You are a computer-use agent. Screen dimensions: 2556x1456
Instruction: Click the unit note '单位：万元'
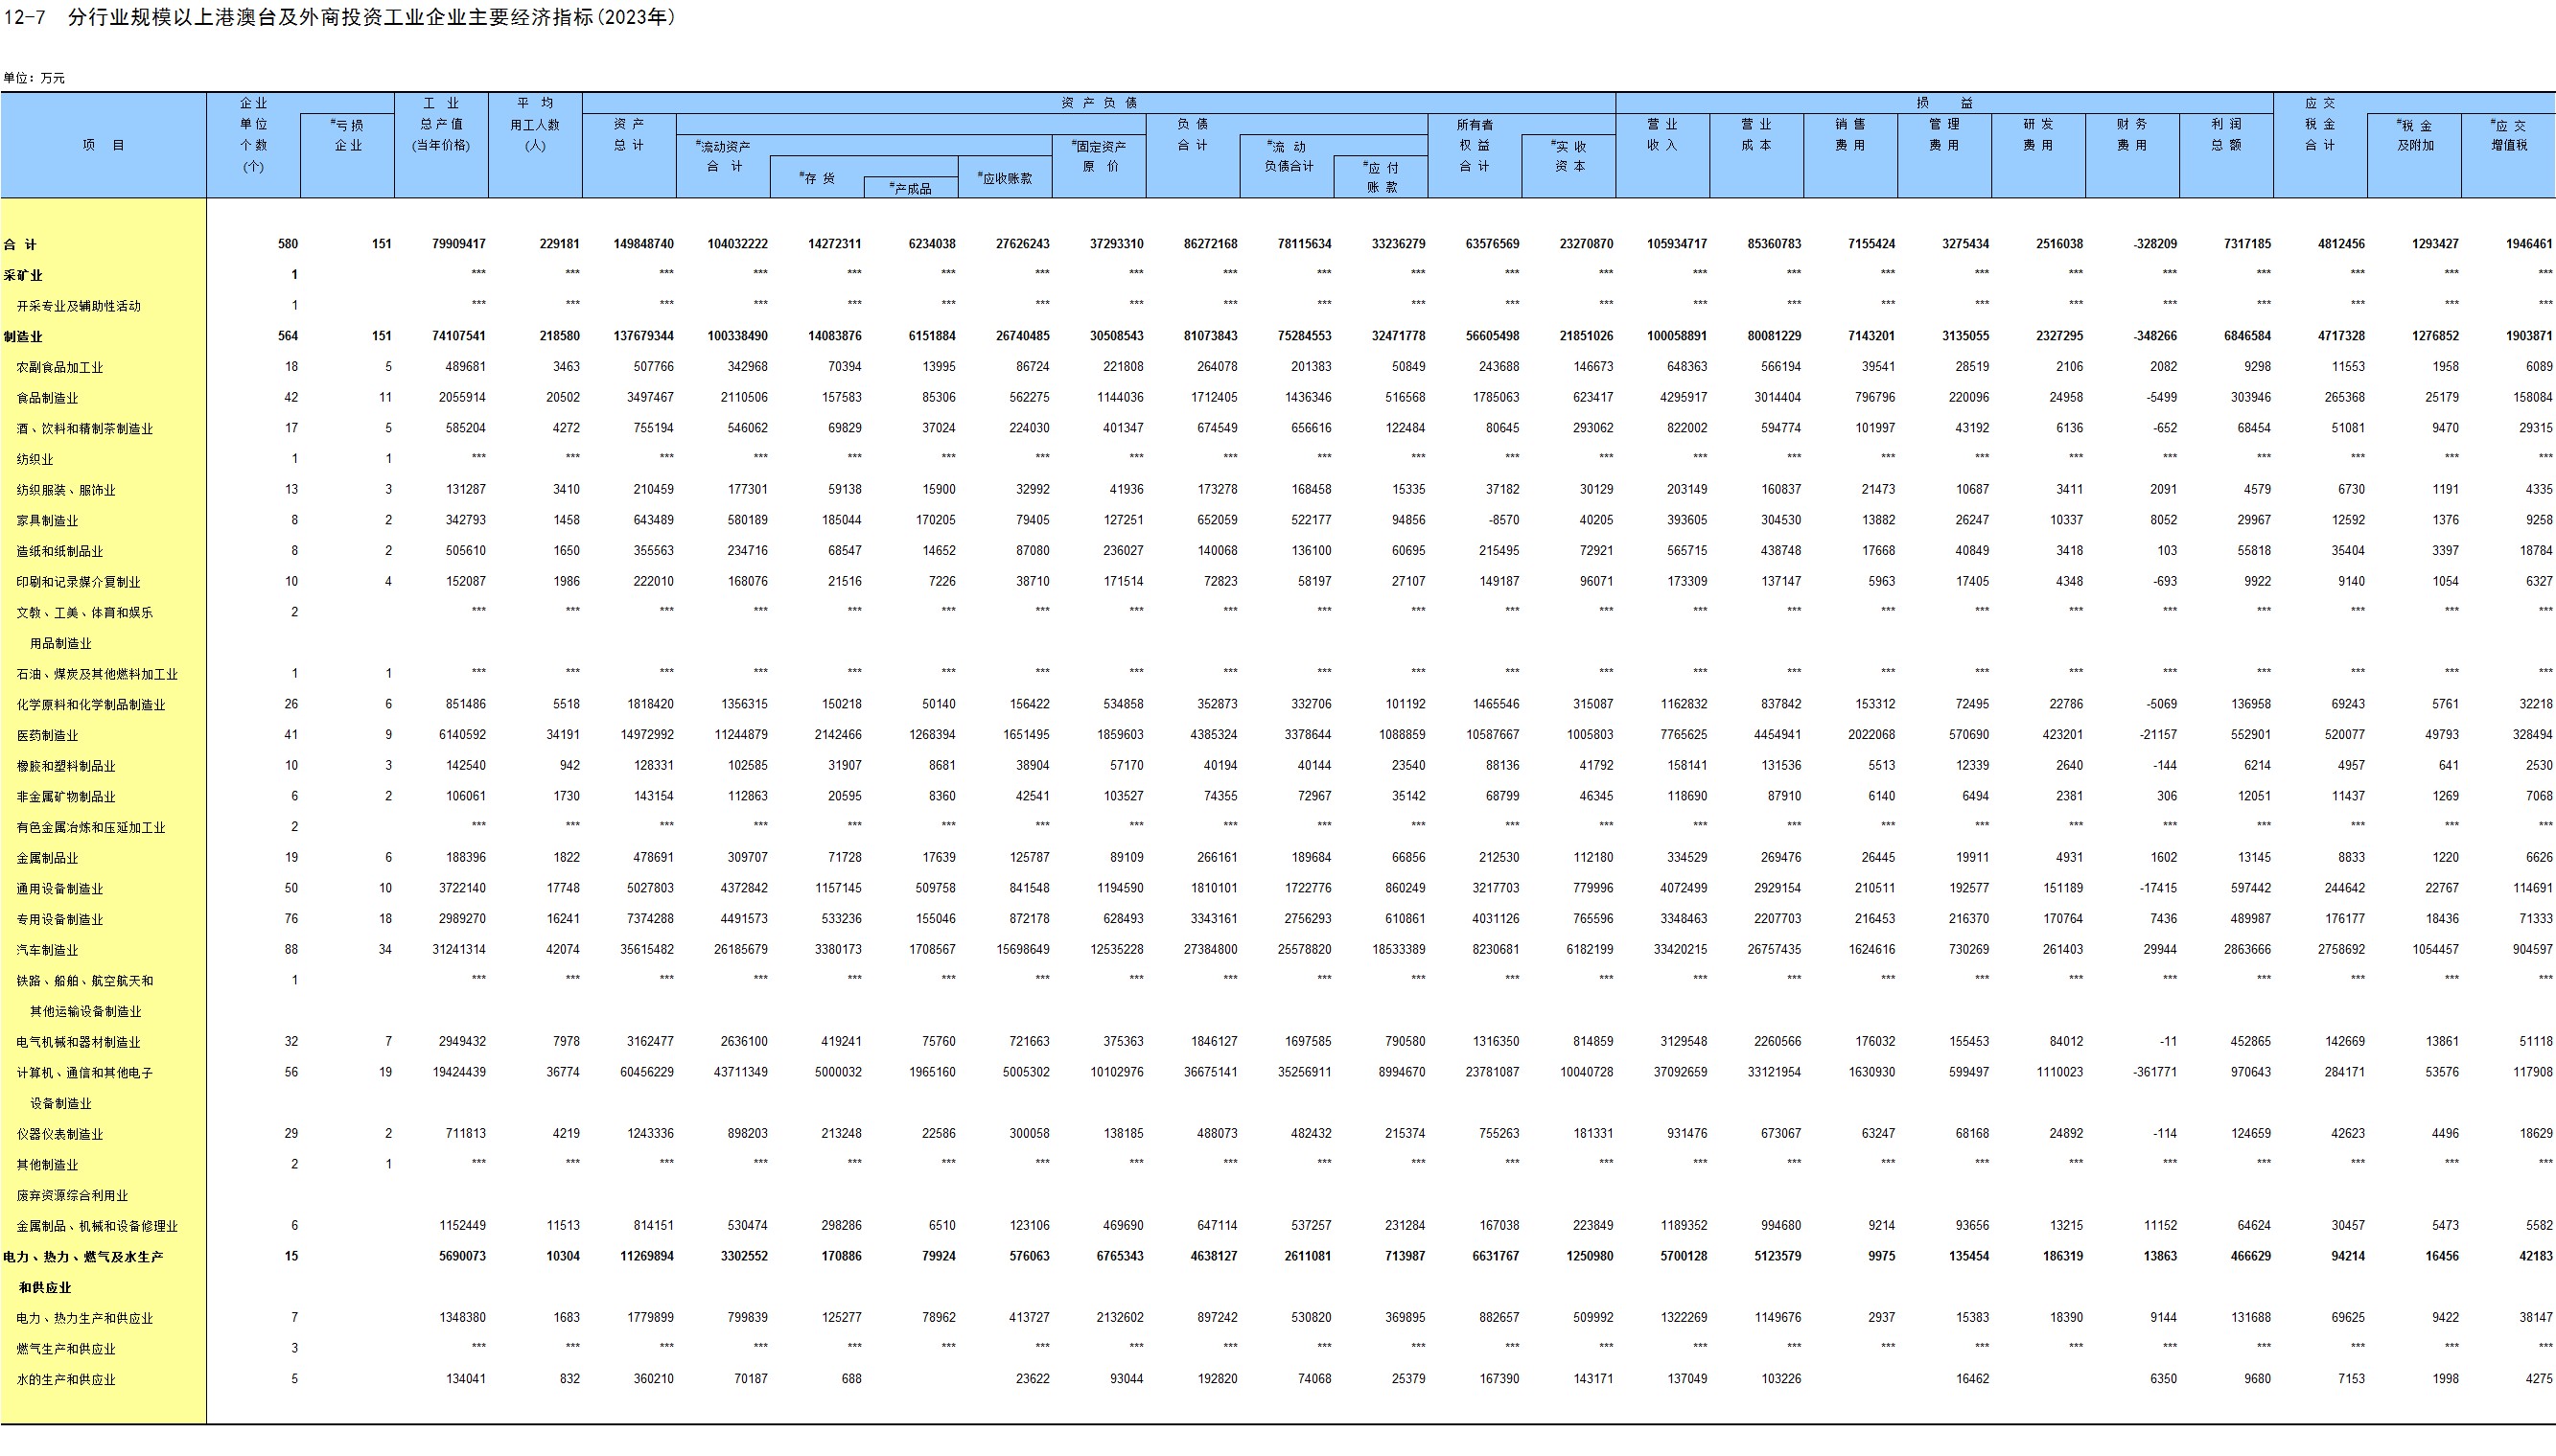pyautogui.click(x=34, y=78)
